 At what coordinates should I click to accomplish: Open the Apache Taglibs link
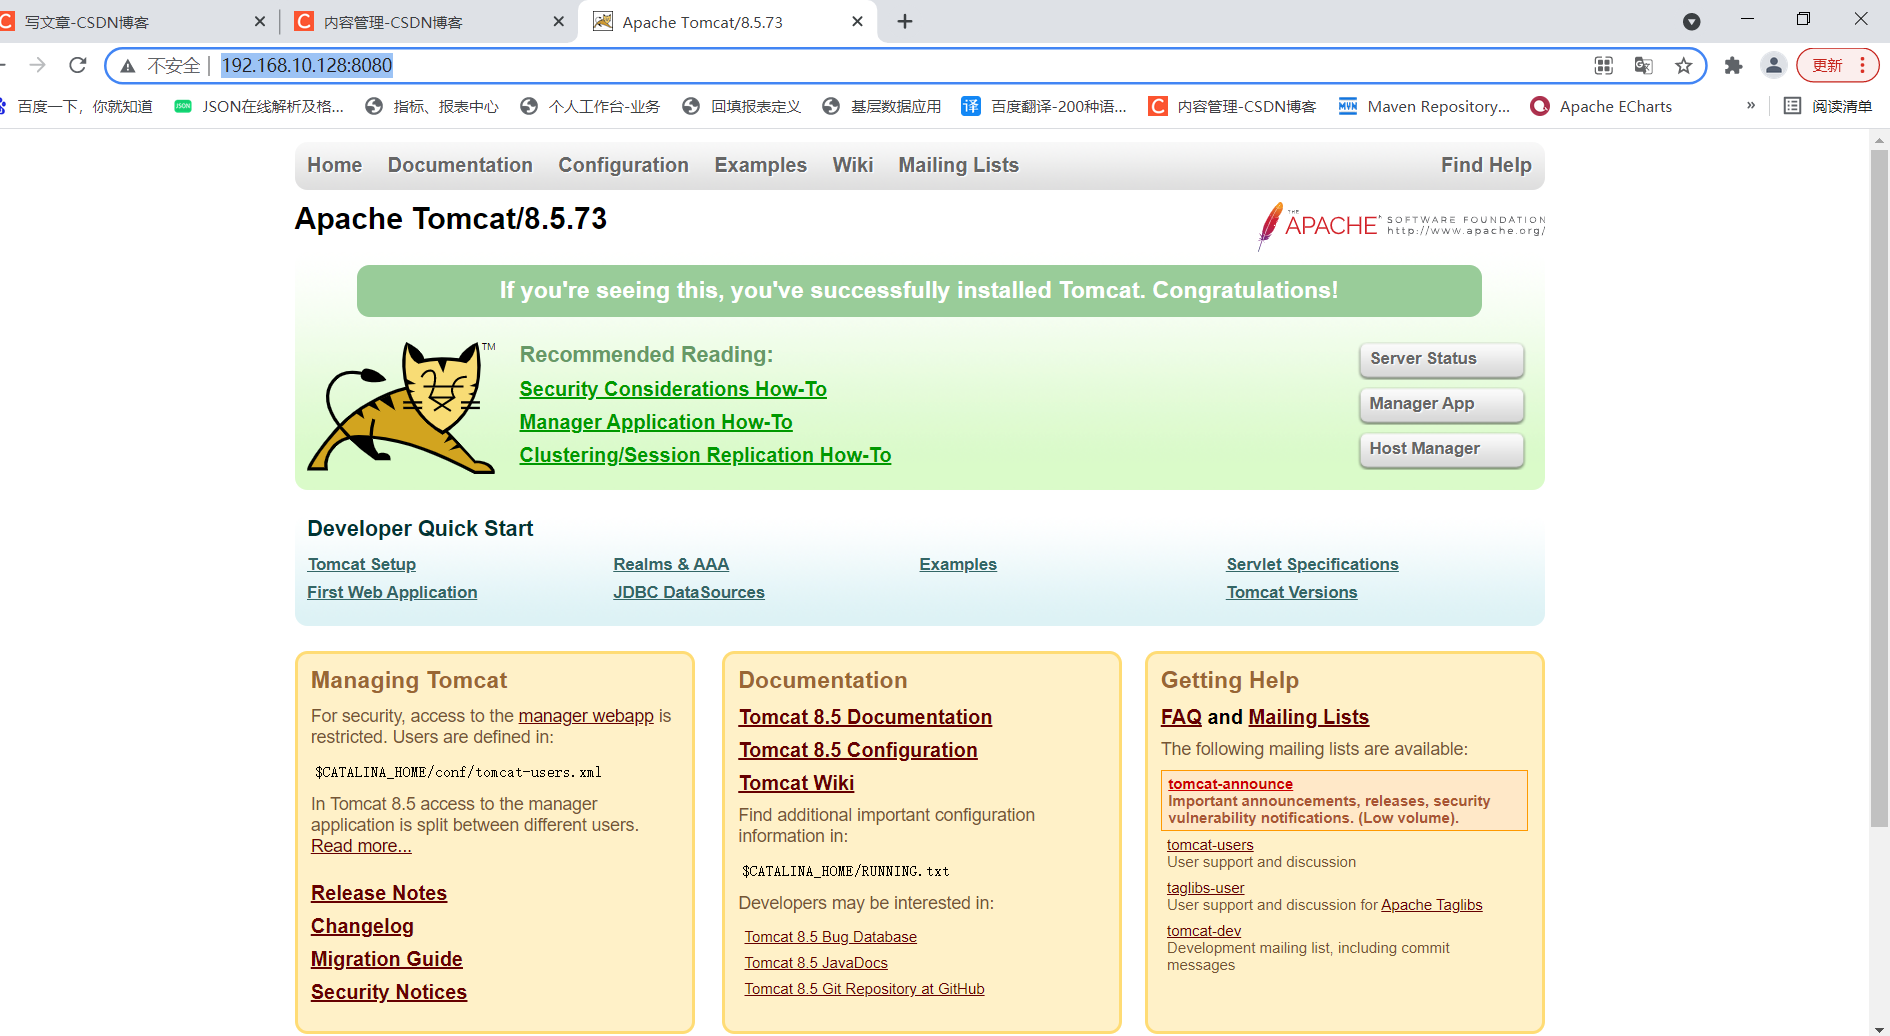[x=1431, y=905]
